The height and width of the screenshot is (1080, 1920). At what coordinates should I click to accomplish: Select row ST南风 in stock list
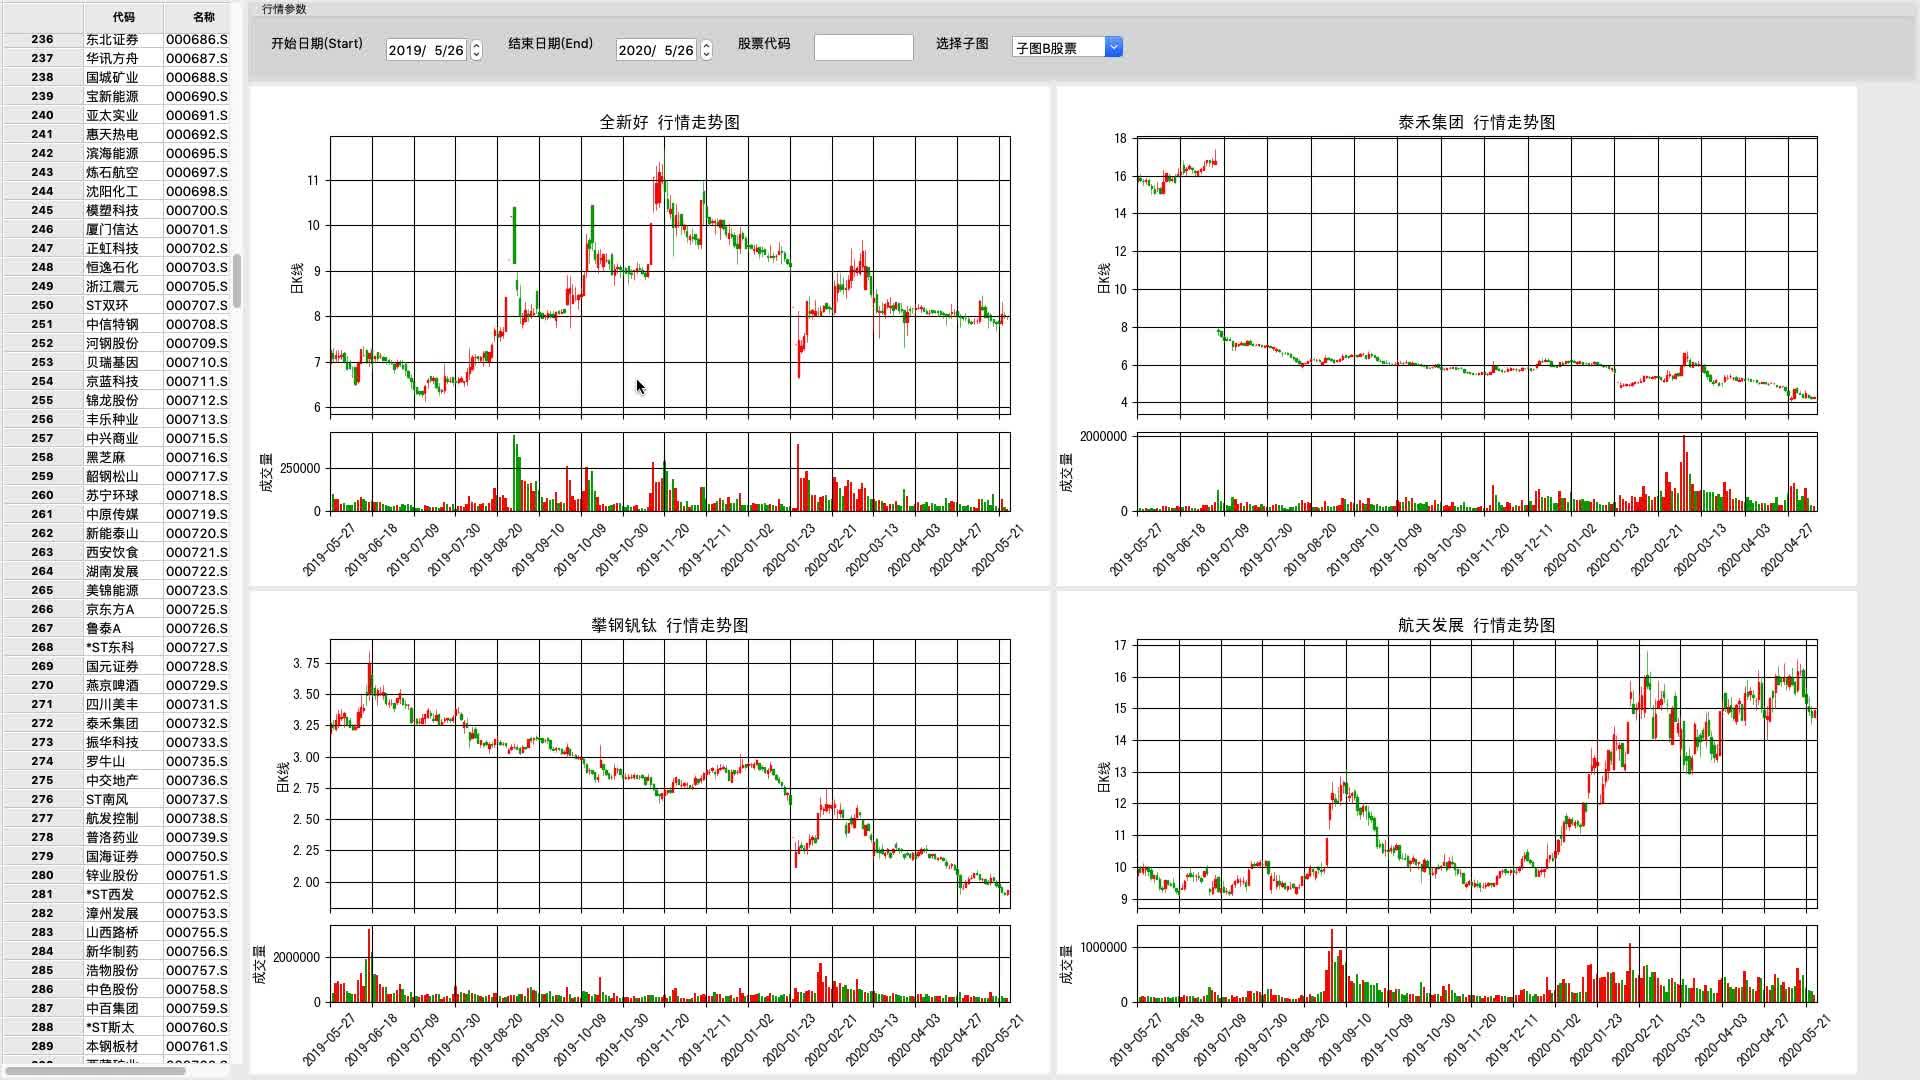tap(115, 799)
